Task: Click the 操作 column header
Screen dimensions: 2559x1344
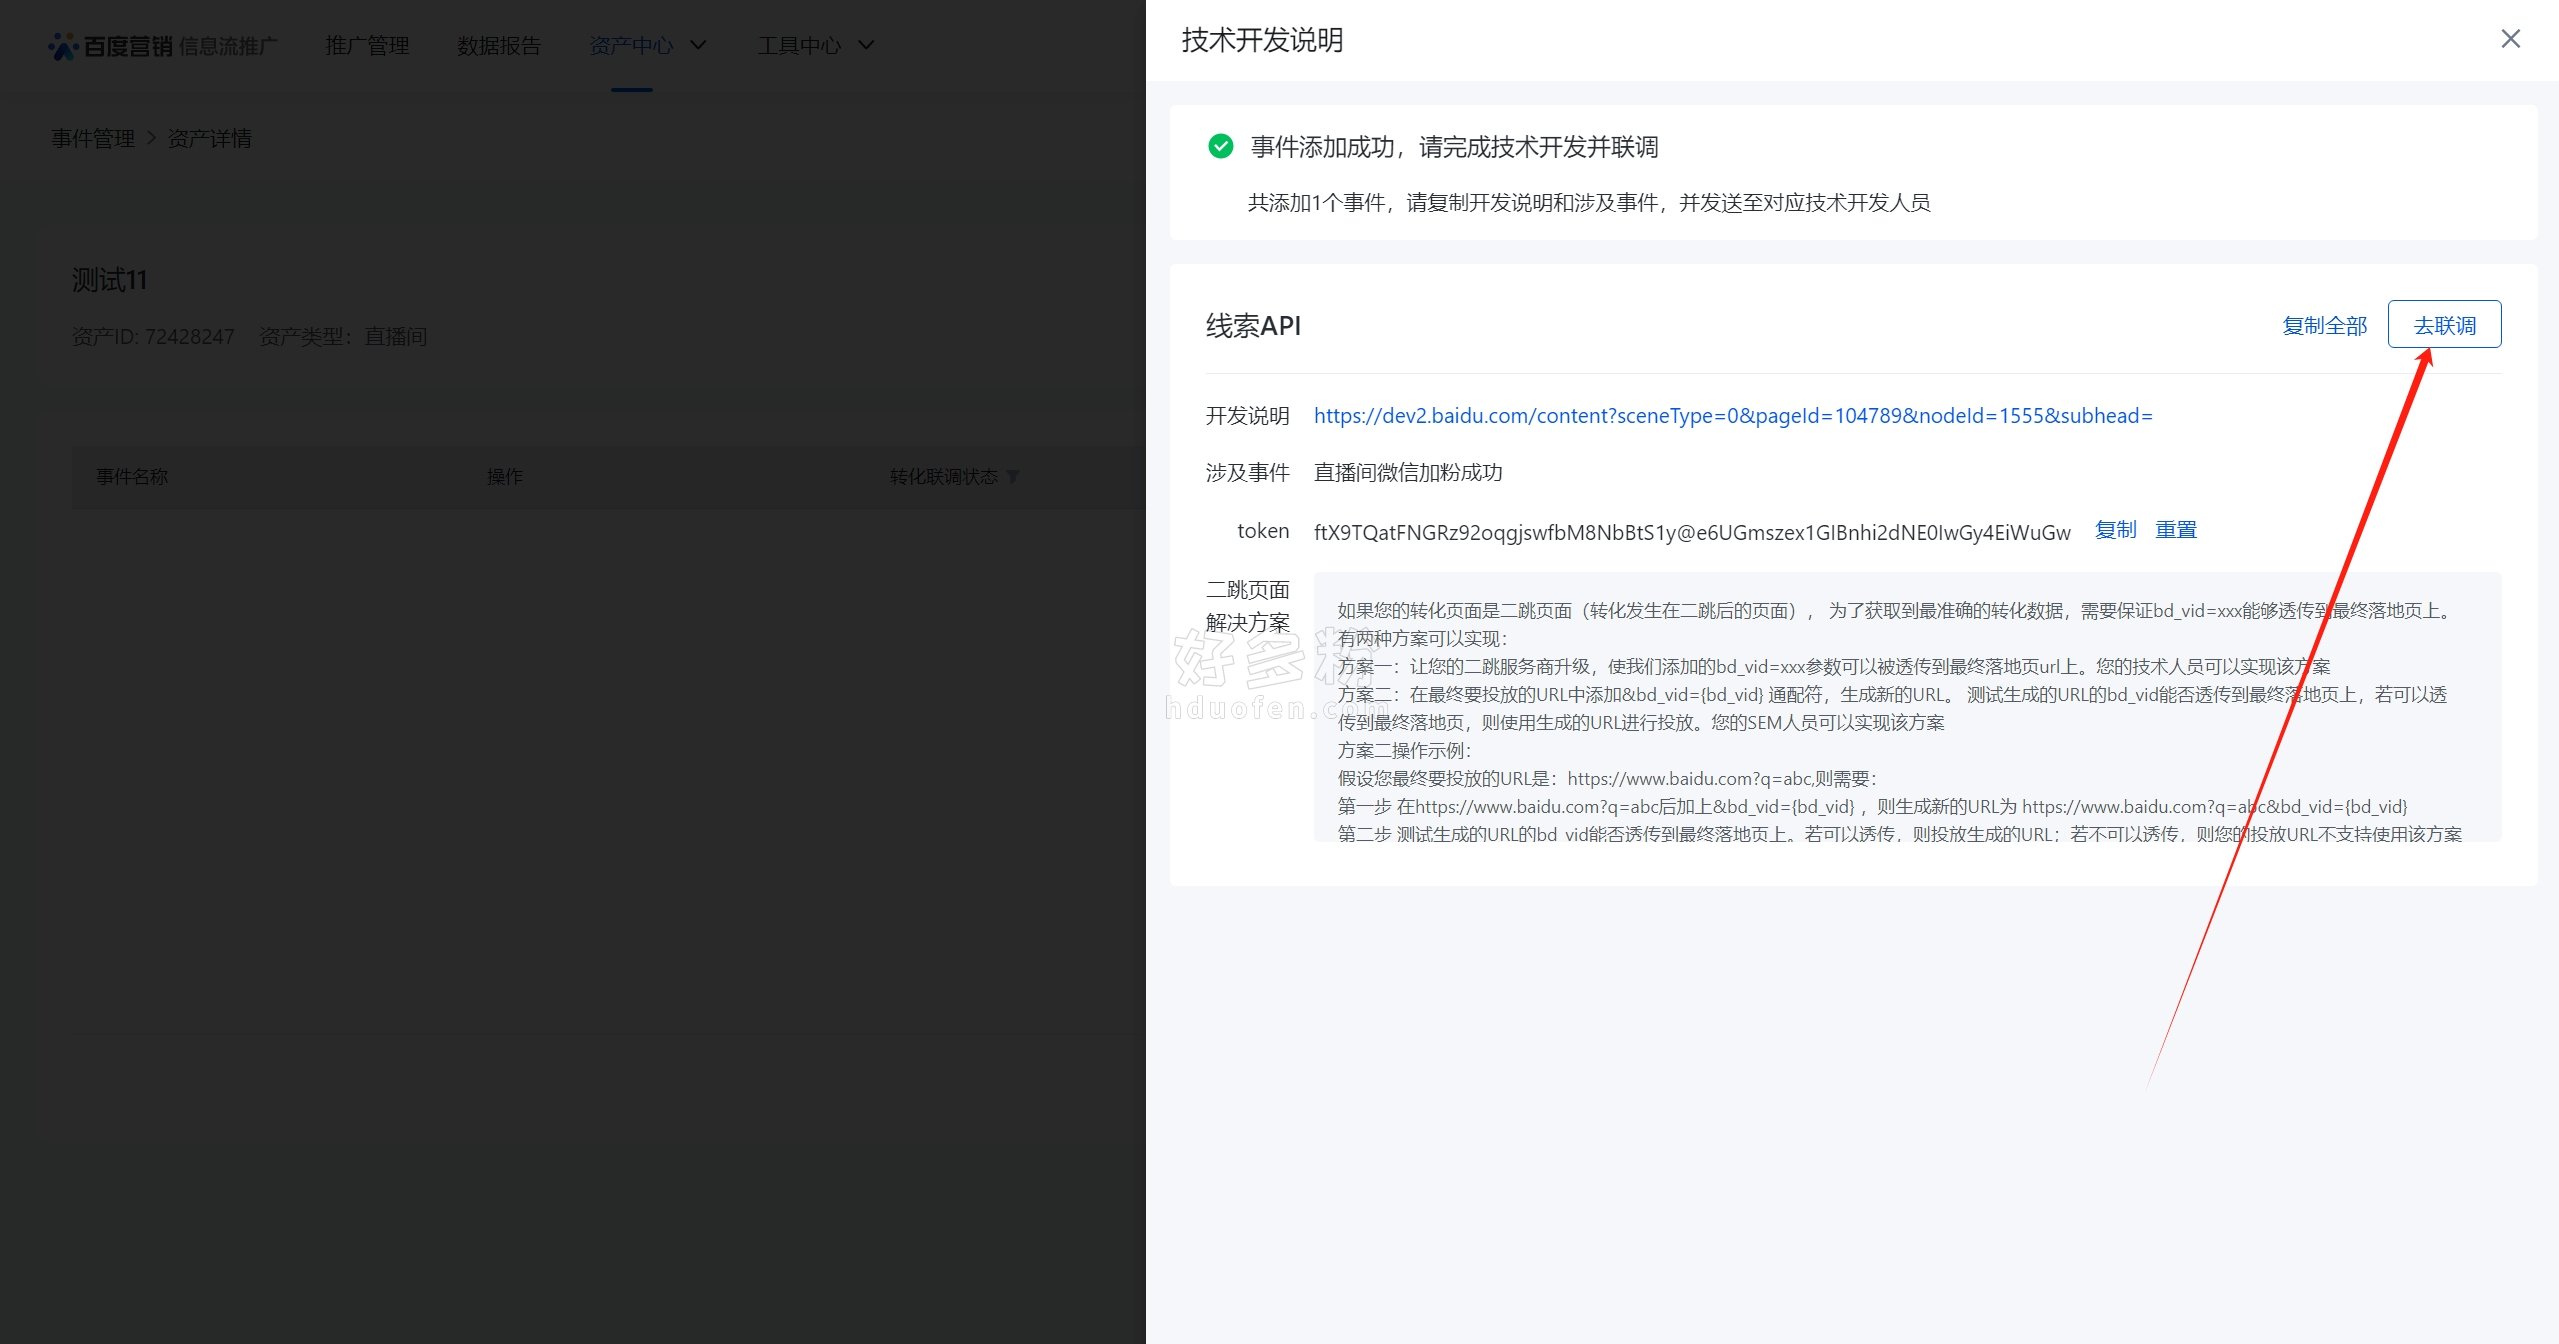Action: (x=505, y=477)
